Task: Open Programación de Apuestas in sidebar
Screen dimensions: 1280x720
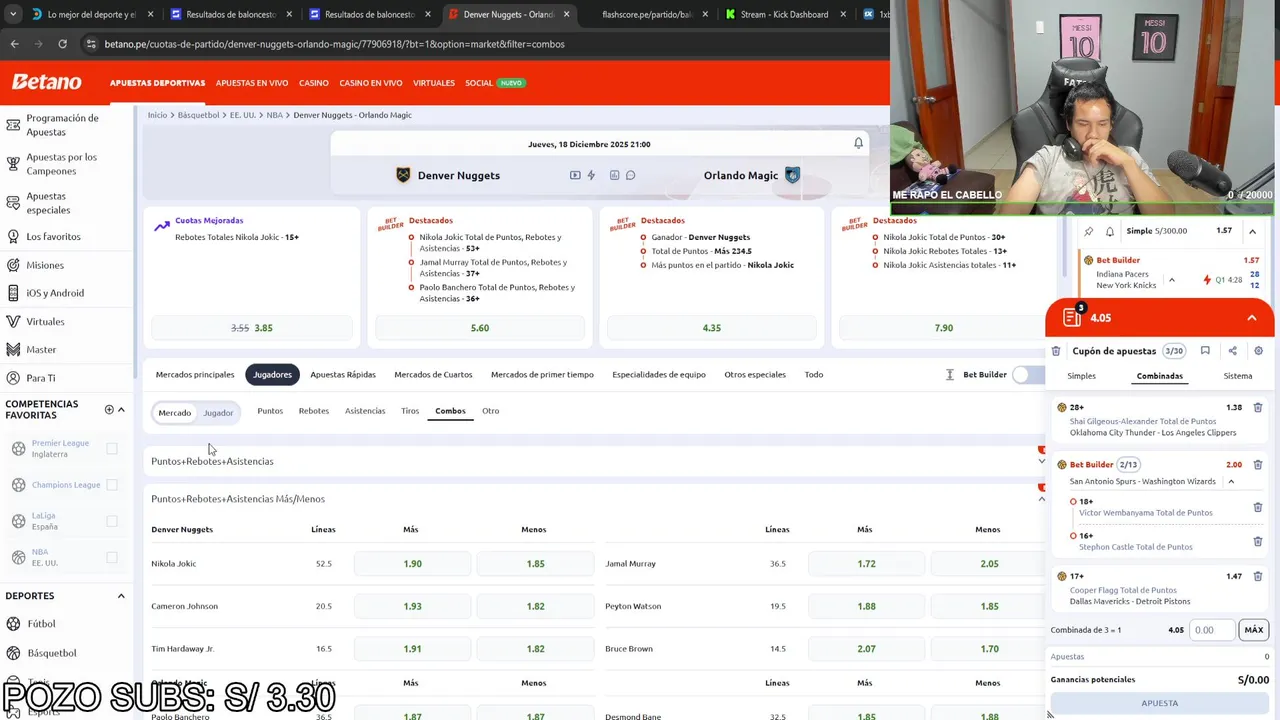Action: [62, 125]
